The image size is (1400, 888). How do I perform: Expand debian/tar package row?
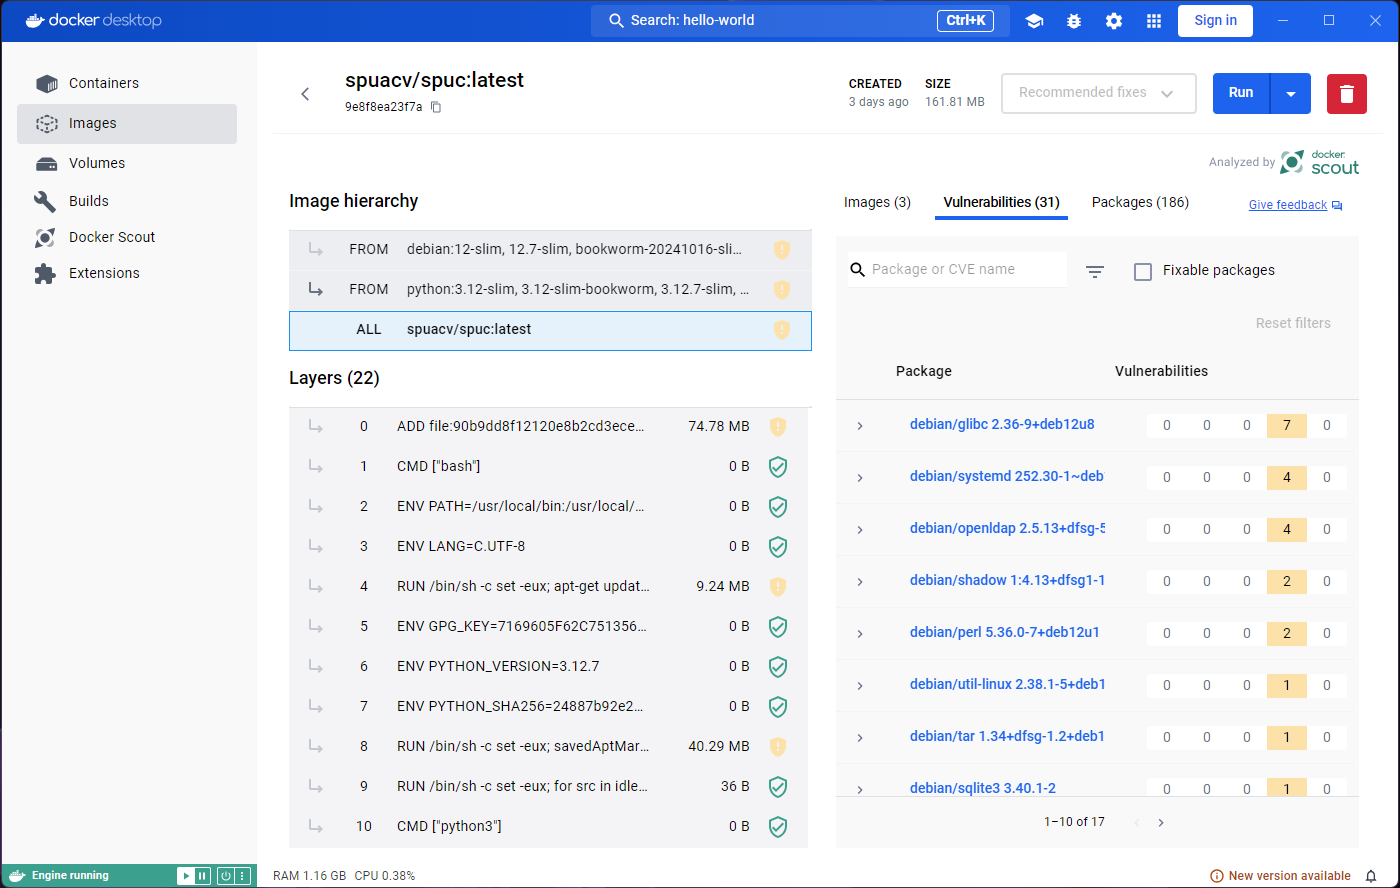[860, 738]
